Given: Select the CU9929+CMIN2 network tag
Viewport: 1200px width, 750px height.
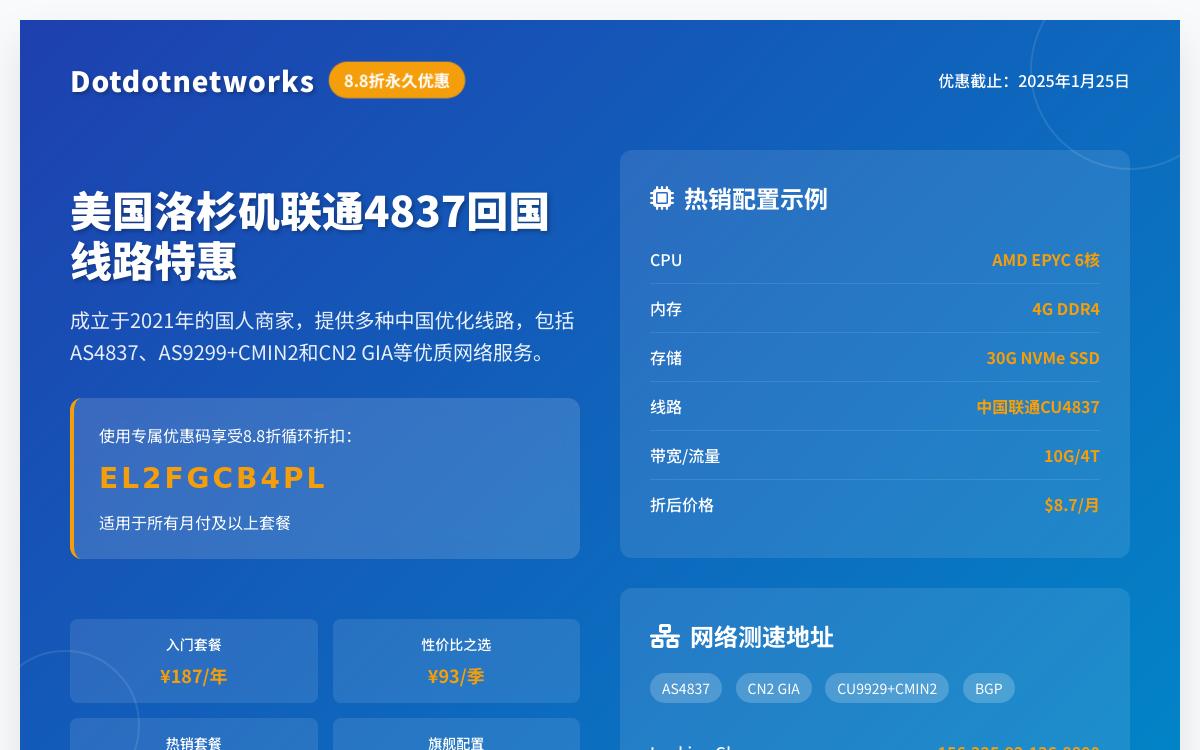Looking at the screenshot, I should (886, 688).
